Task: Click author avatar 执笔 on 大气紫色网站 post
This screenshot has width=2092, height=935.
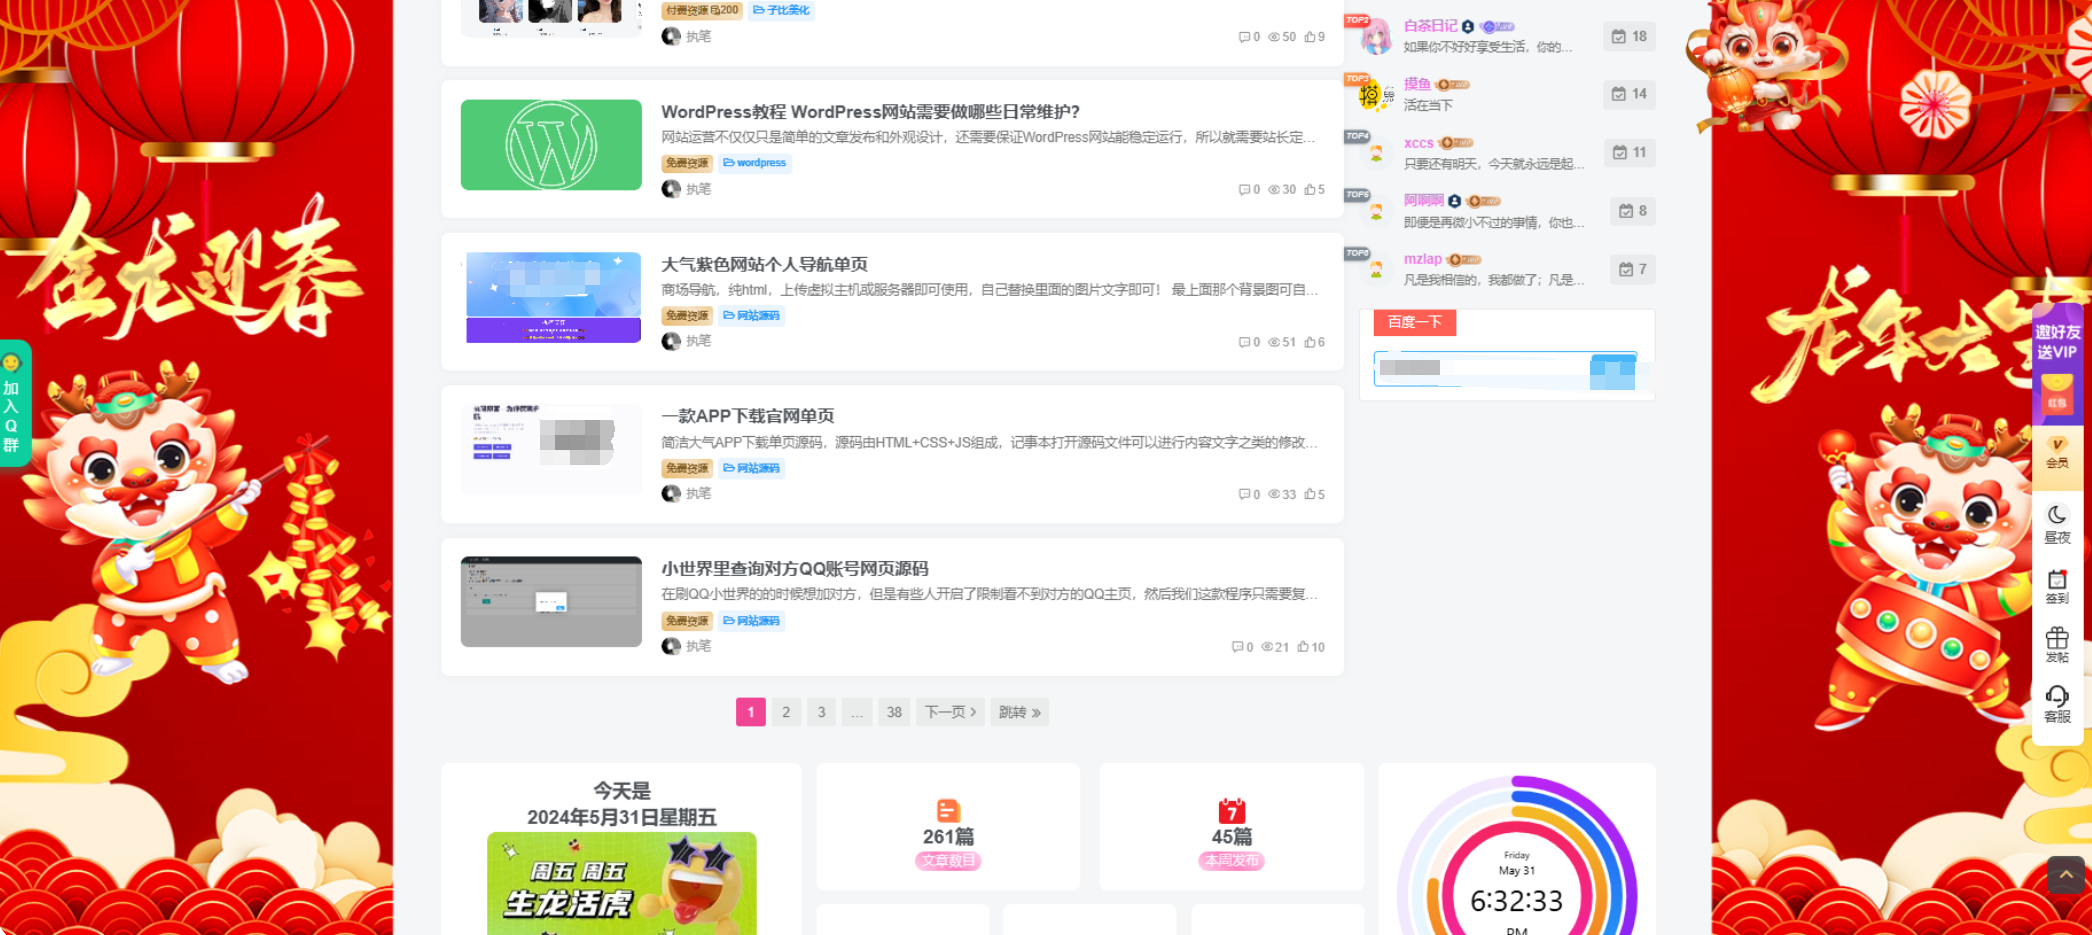Action: coord(671,341)
